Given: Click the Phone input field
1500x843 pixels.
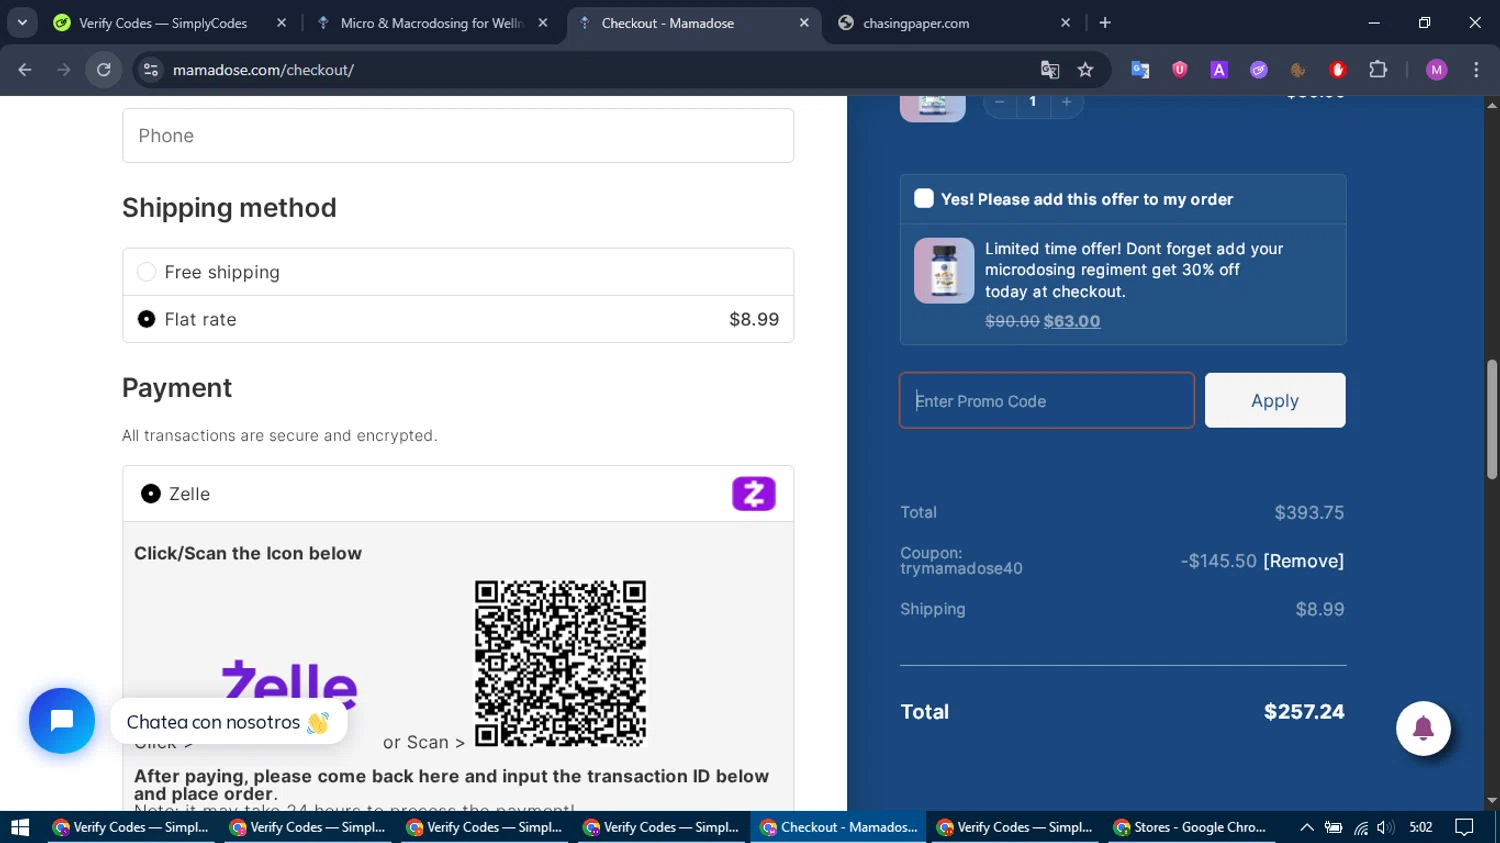Looking at the screenshot, I should (x=458, y=136).
